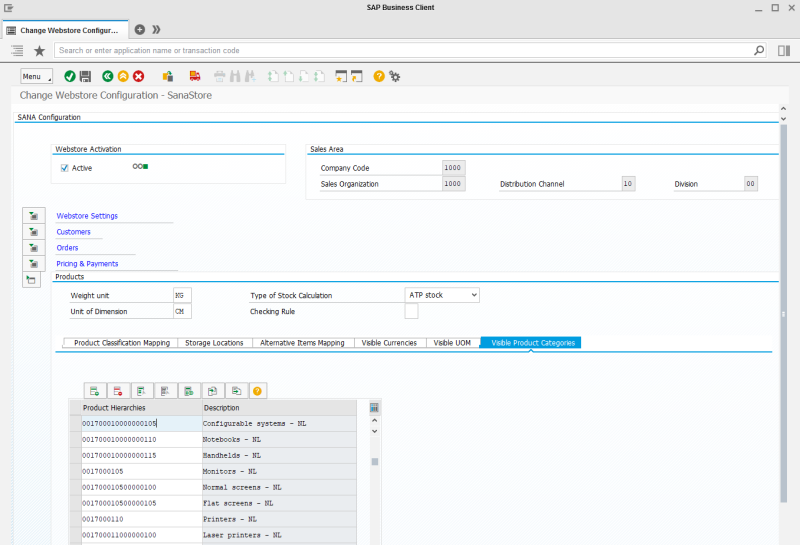800x545 pixels.
Task: Open new tab with the plus icon
Action: 140,30
